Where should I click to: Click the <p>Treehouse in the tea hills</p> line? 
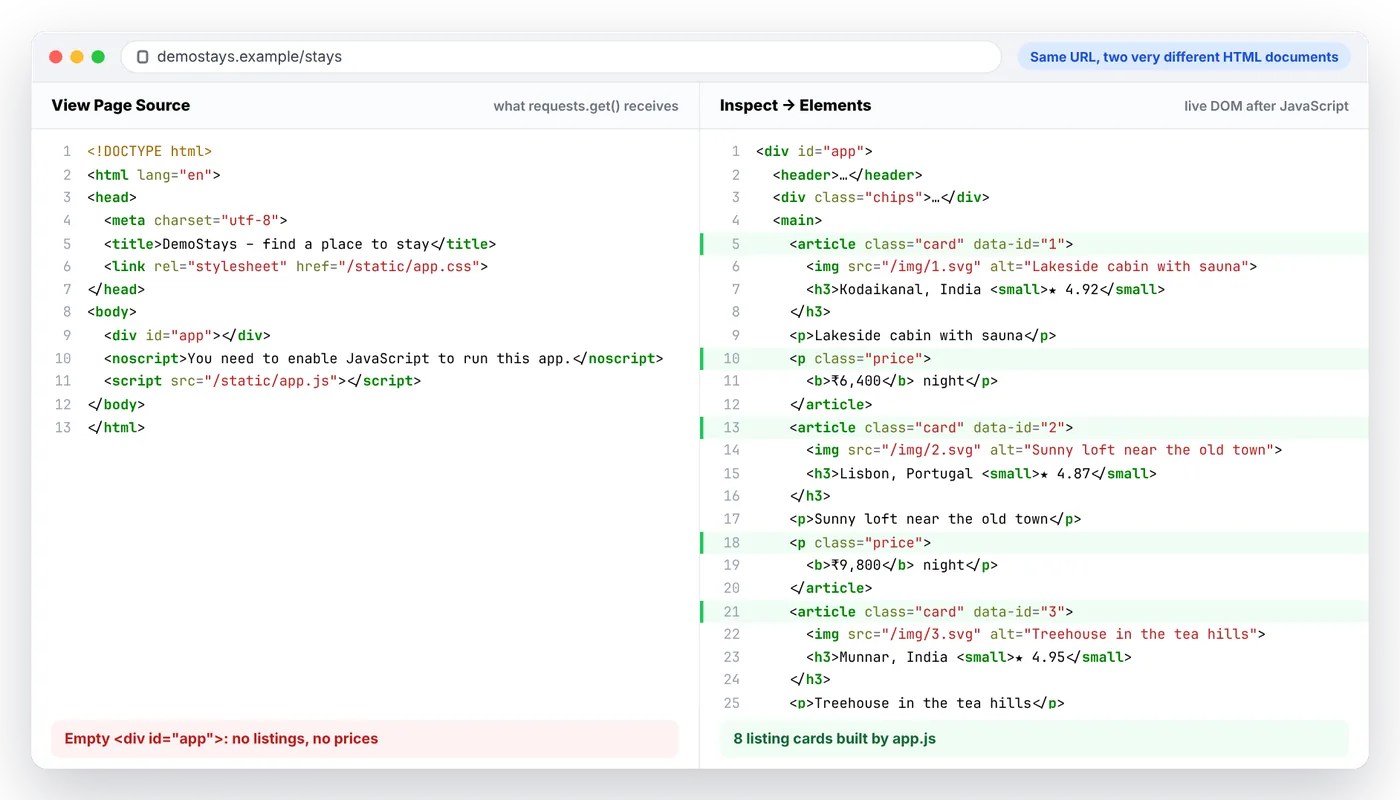tap(927, 703)
